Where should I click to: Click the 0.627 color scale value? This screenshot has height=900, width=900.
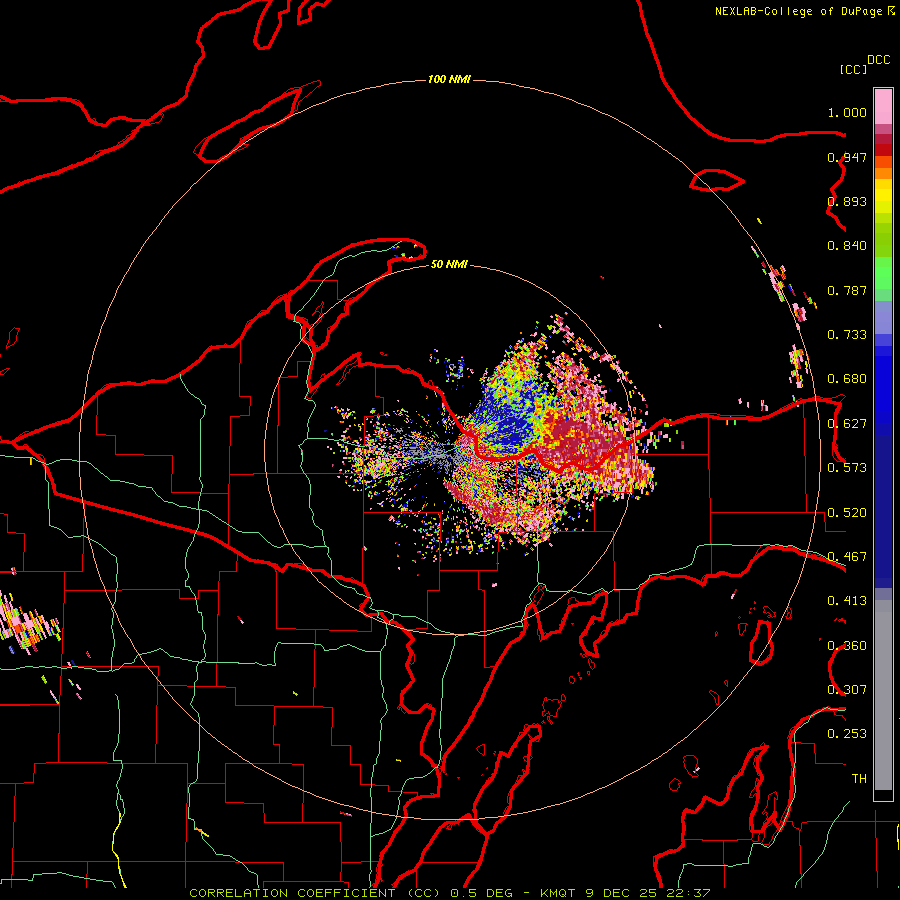point(847,424)
